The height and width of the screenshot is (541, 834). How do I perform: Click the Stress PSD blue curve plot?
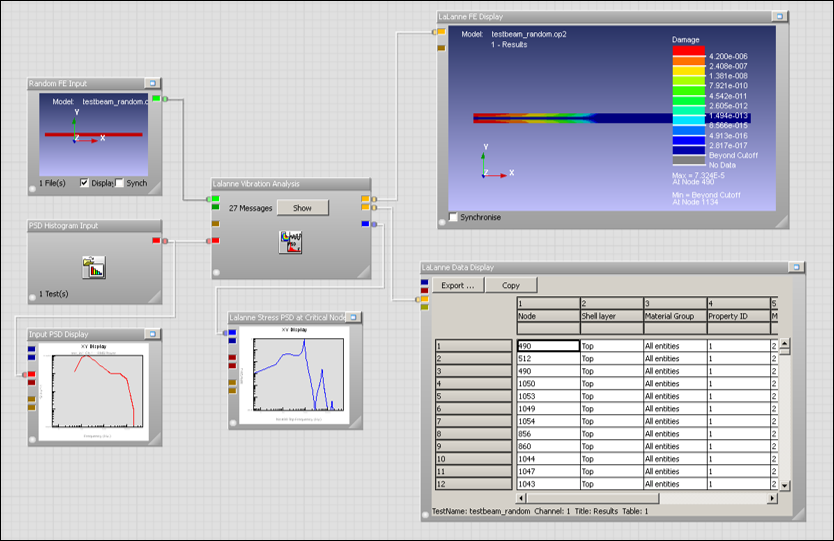[298, 374]
